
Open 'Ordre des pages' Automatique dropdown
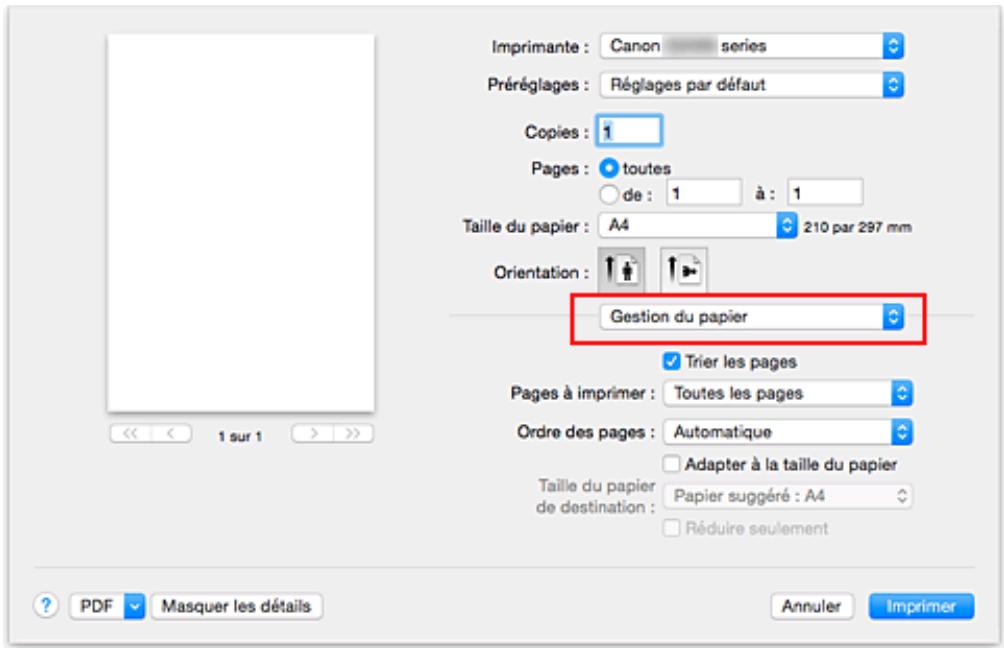tap(788, 432)
